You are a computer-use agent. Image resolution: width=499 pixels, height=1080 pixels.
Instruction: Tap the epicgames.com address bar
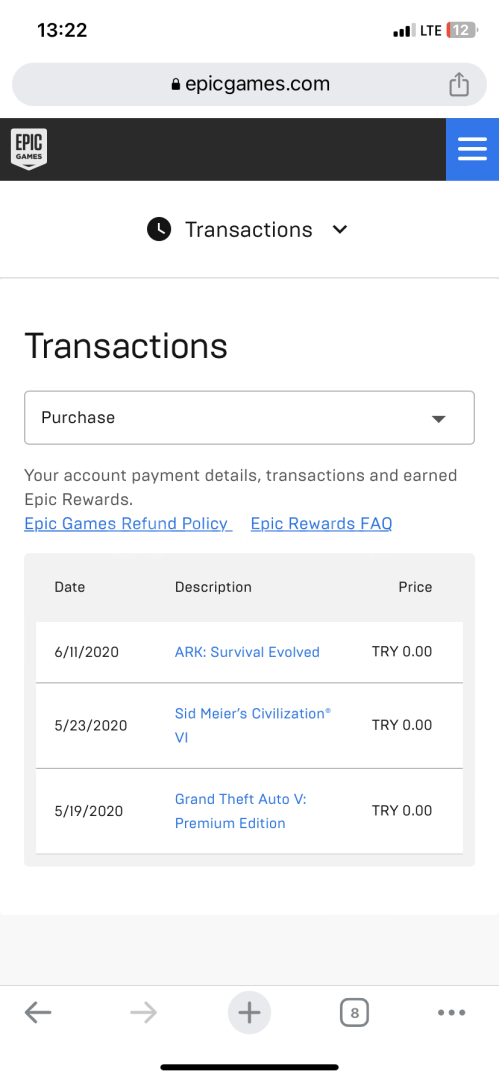pyautogui.click(x=250, y=85)
